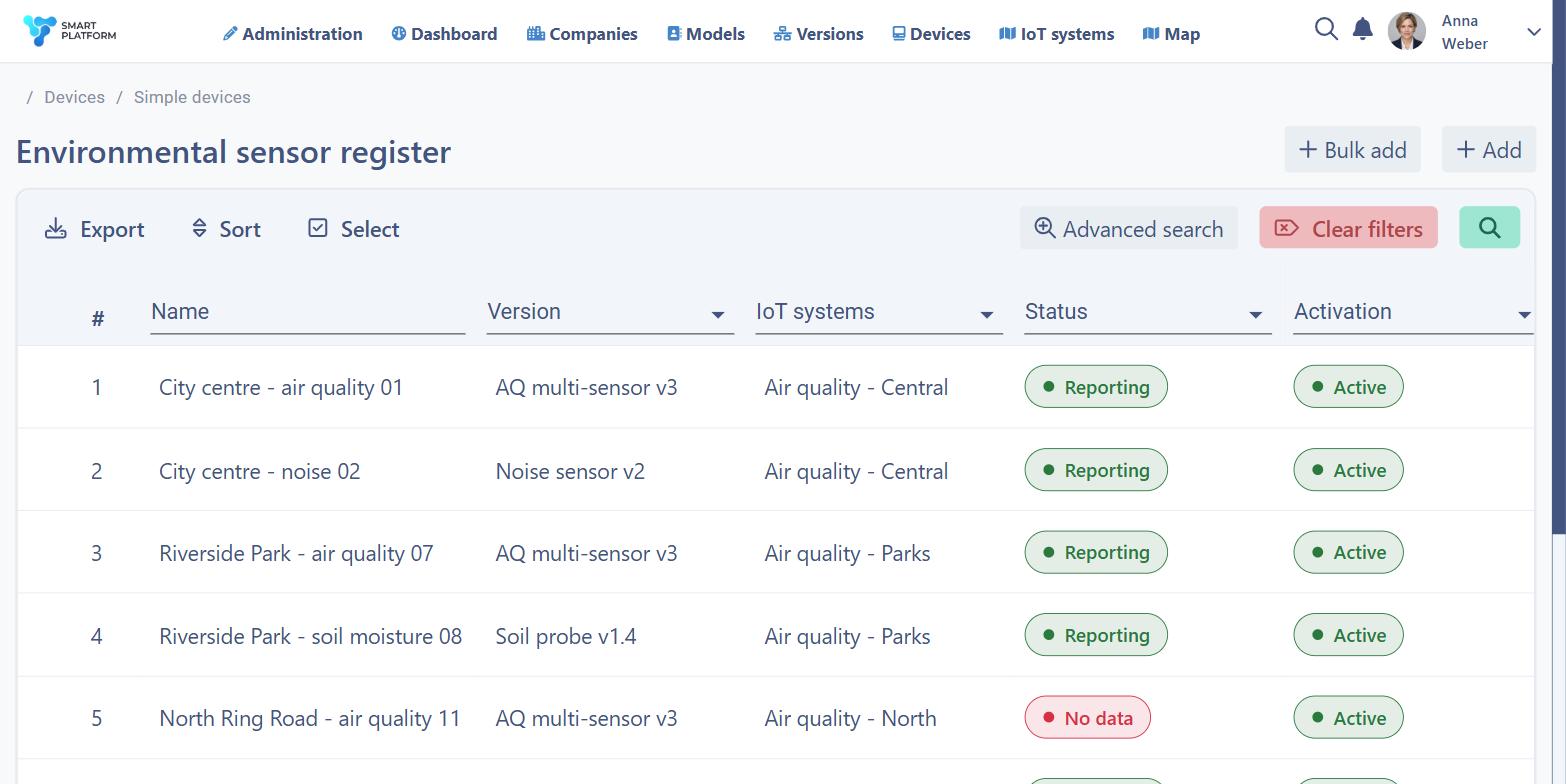Click the Name filter input field

pyautogui.click(x=308, y=312)
